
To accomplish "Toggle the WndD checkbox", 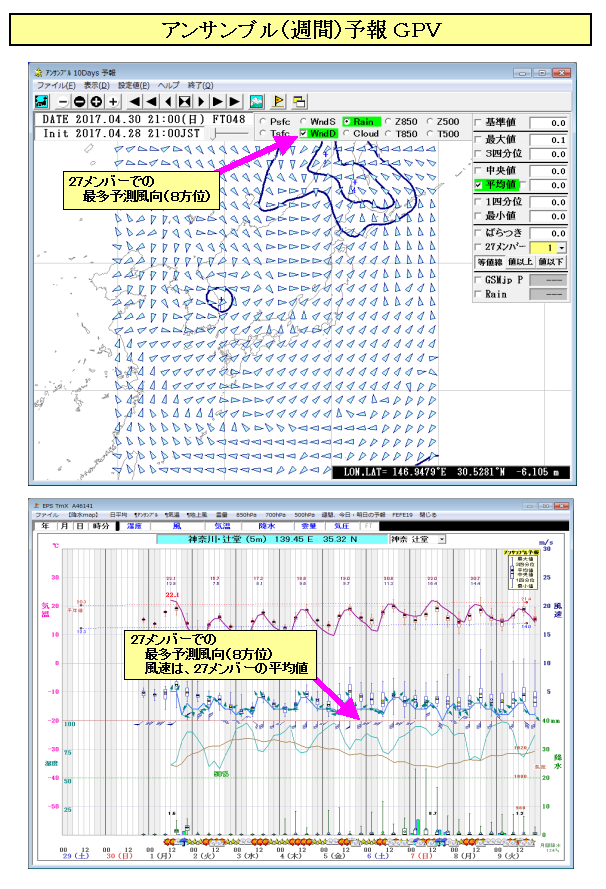I will click(303, 133).
